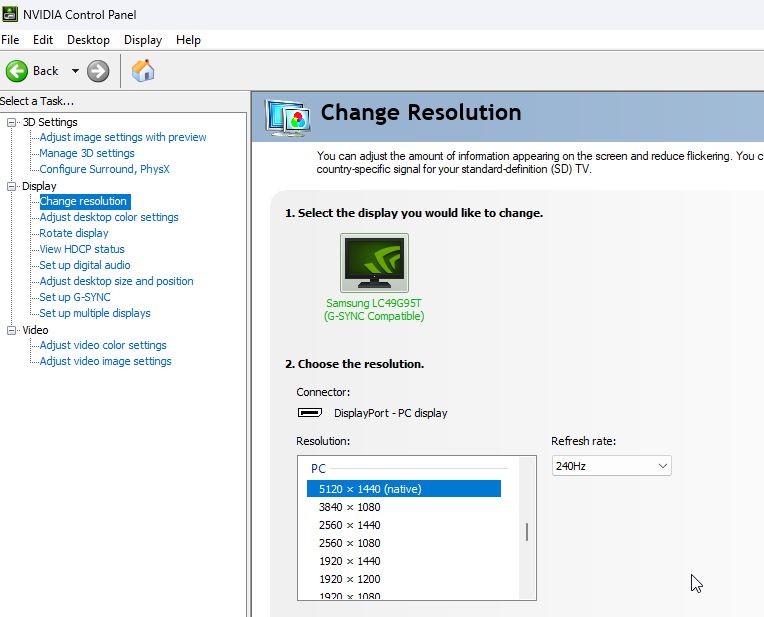764x617 pixels.
Task: Click the resolution list scrollbar thumb
Action: pos(527,532)
